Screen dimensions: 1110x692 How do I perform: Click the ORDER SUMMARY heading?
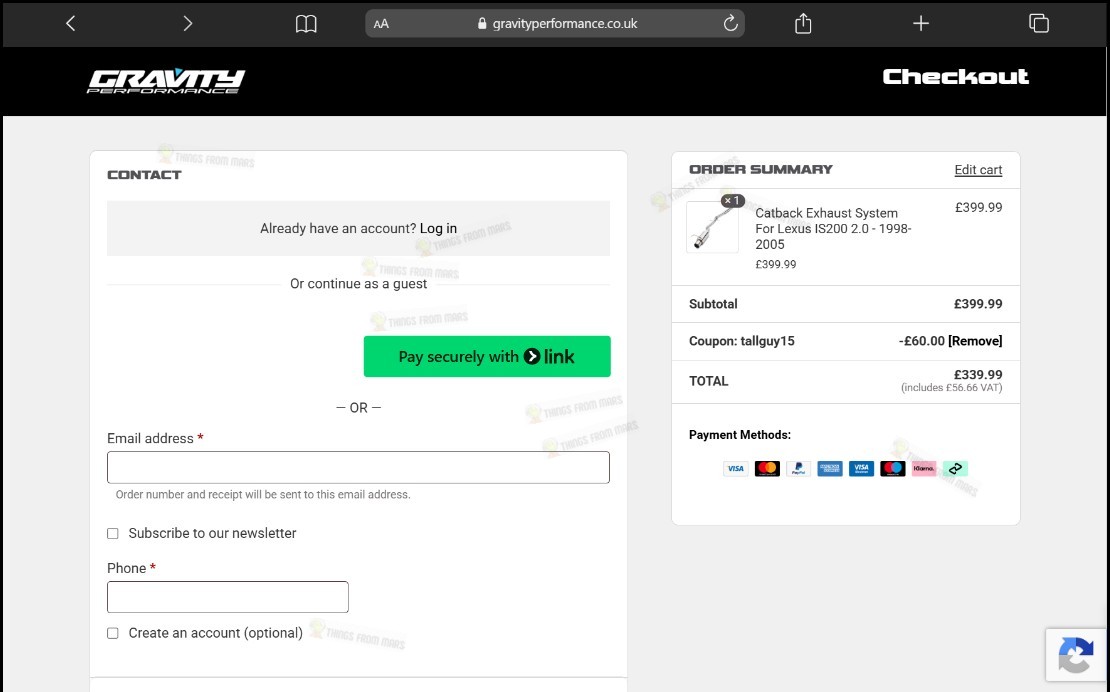(x=760, y=169)
